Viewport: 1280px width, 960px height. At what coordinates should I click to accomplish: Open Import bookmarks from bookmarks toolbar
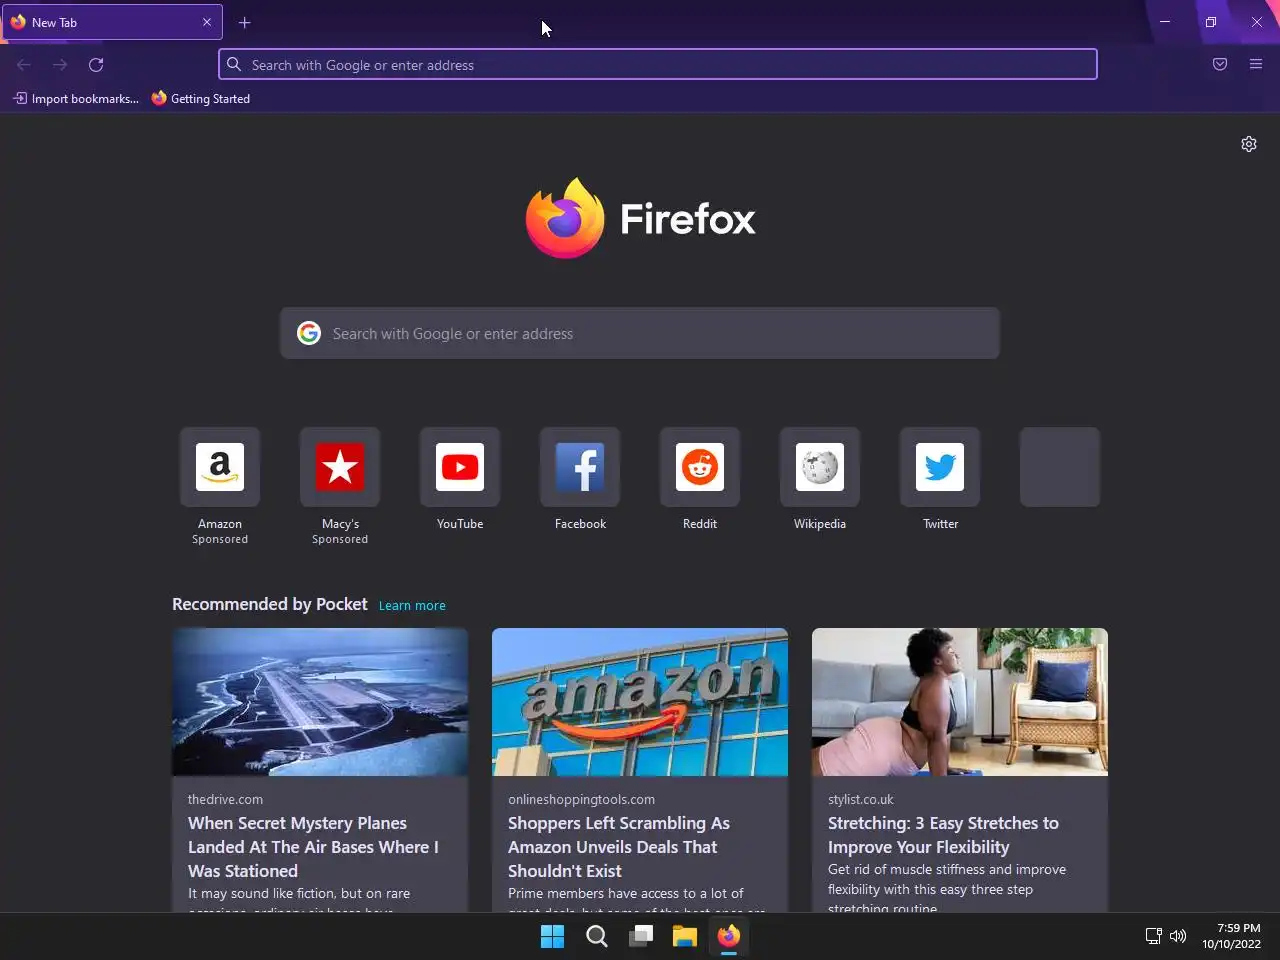[x=76, y=98]
